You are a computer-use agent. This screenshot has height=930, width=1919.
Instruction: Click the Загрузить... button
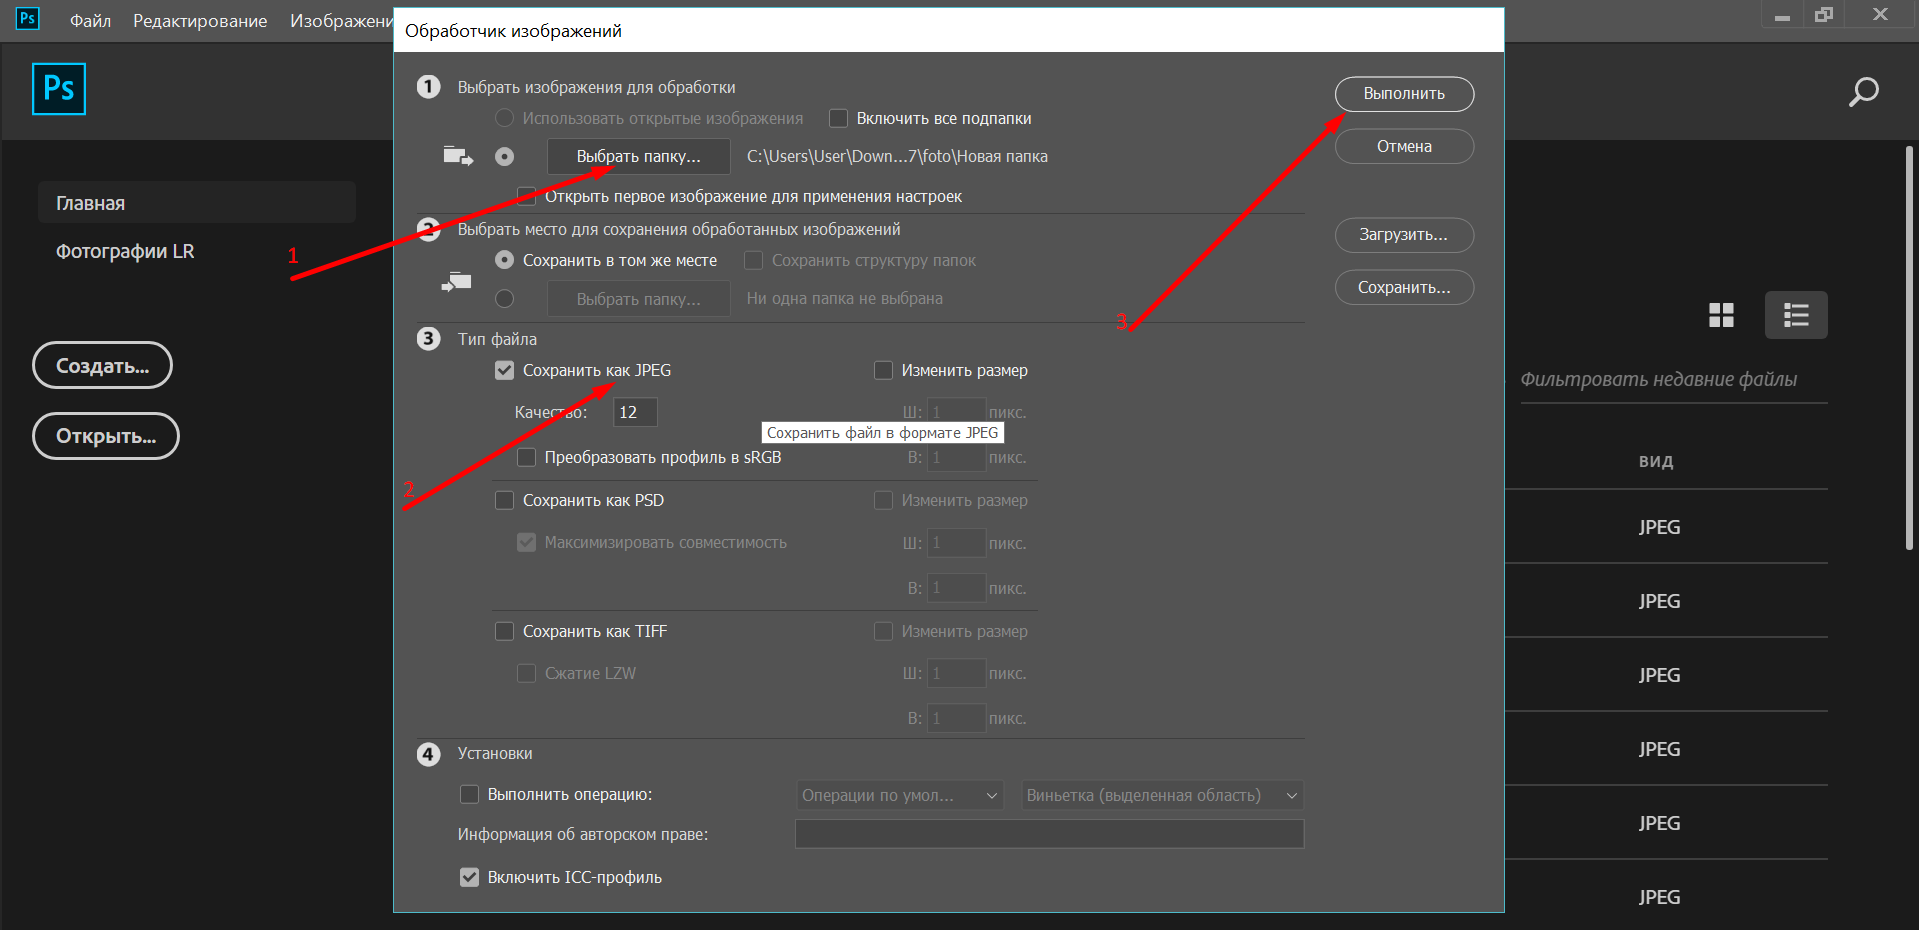[x=1404, y=235]
